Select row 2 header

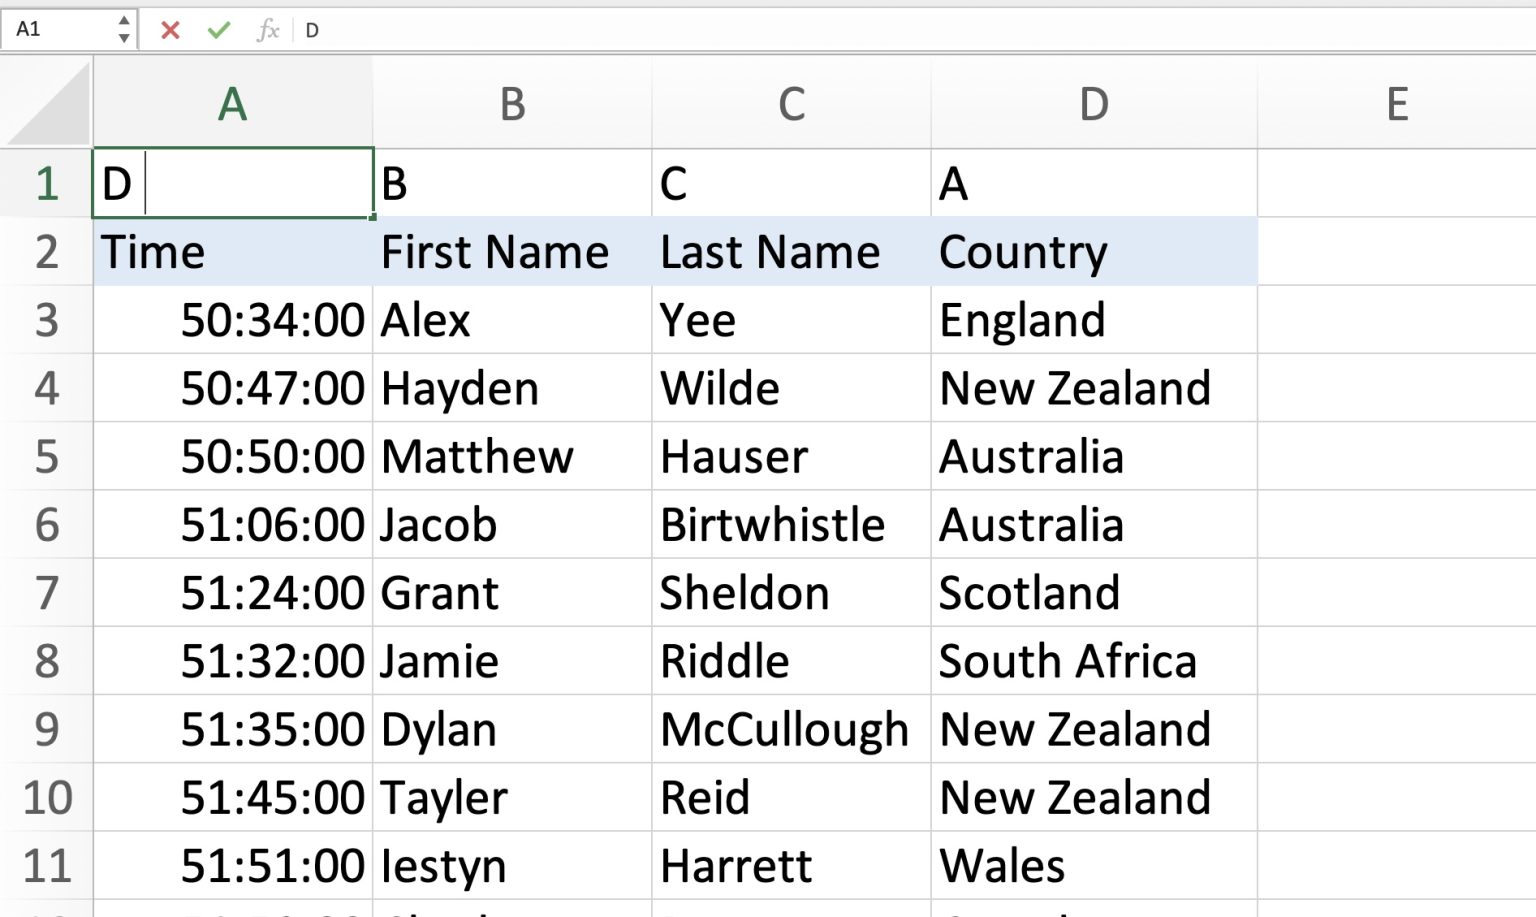(x=46, y=252)
